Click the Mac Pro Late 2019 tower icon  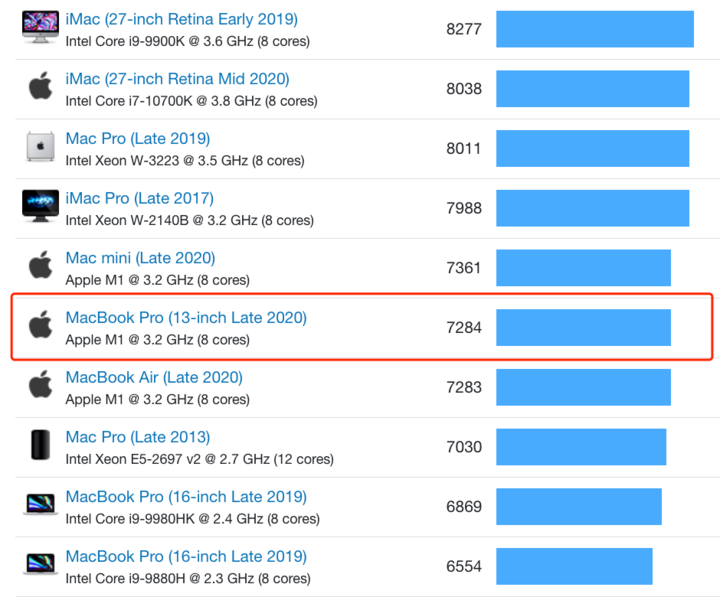(40, 147)
